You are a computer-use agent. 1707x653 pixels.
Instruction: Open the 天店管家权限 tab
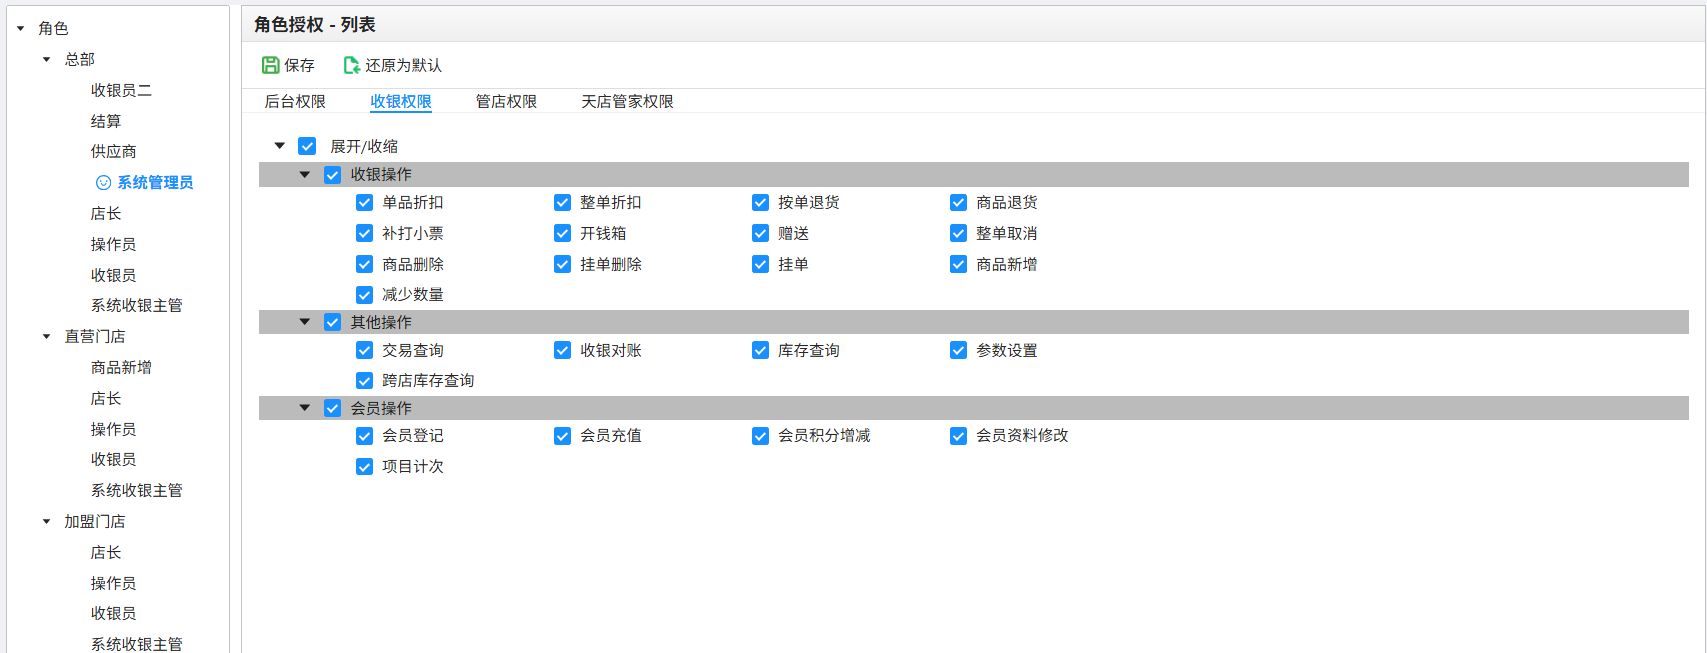[627, 101]
